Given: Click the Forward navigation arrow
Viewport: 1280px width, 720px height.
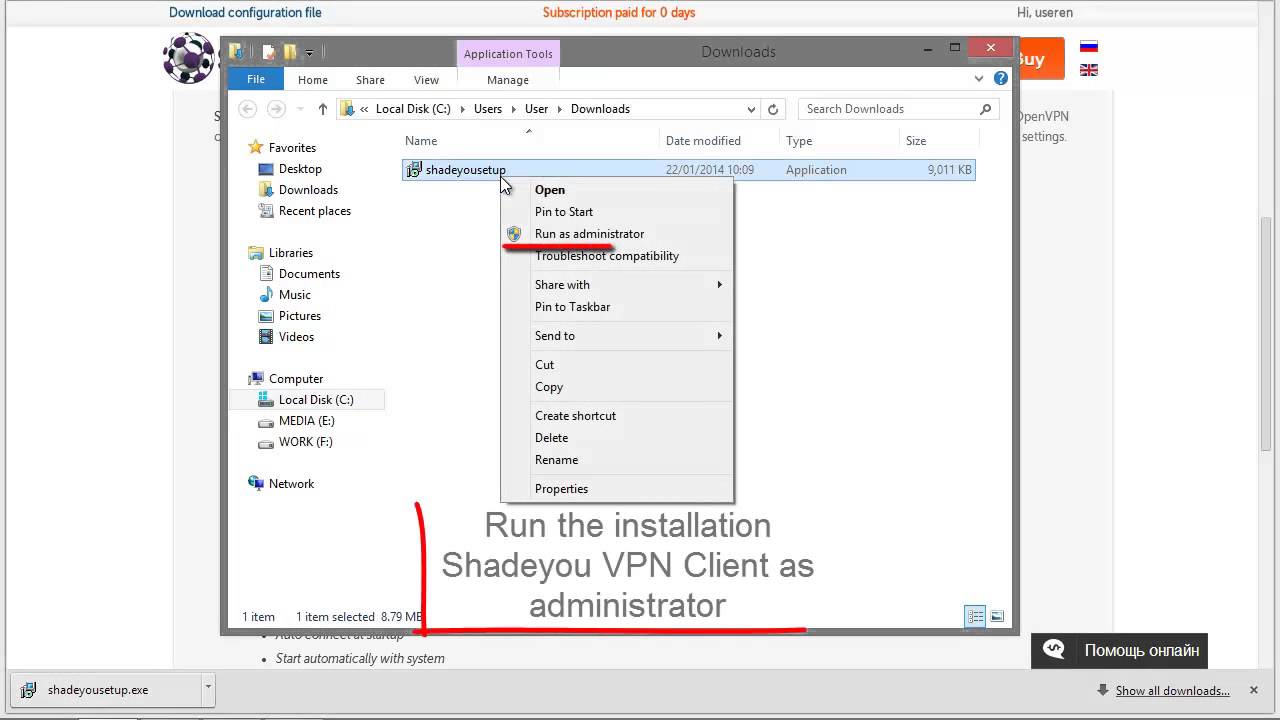Looking at the screenshot, I should coord(276,109).
